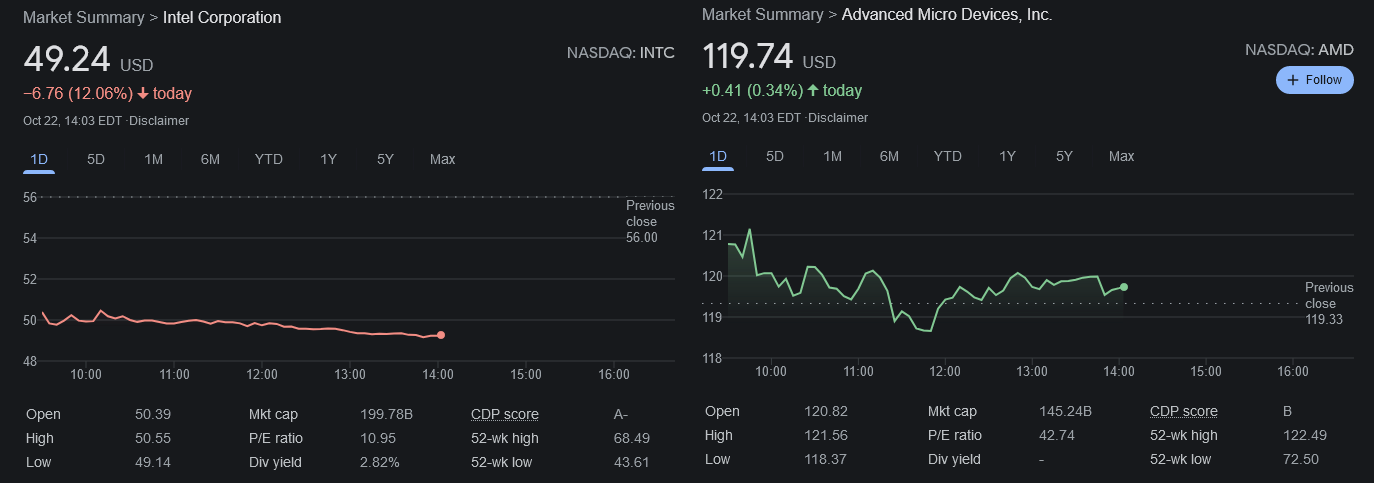Image resolution: width=1374 pixels, height=483 pixels.
Task: Click the CDP score label in Intel stats
Action: click(505, 414)
